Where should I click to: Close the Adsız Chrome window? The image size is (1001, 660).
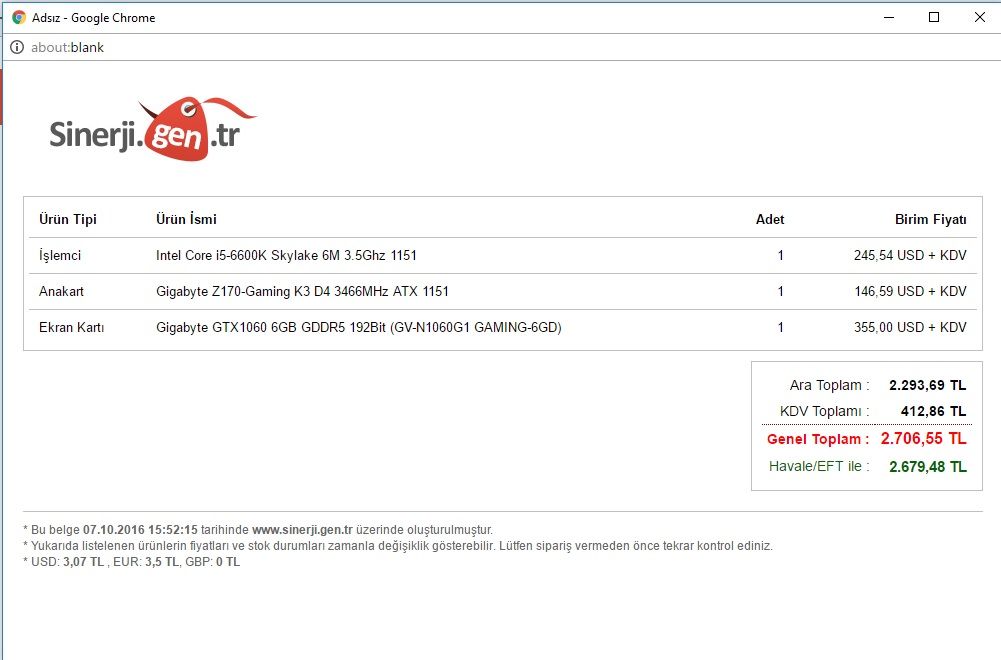[980, 17]
